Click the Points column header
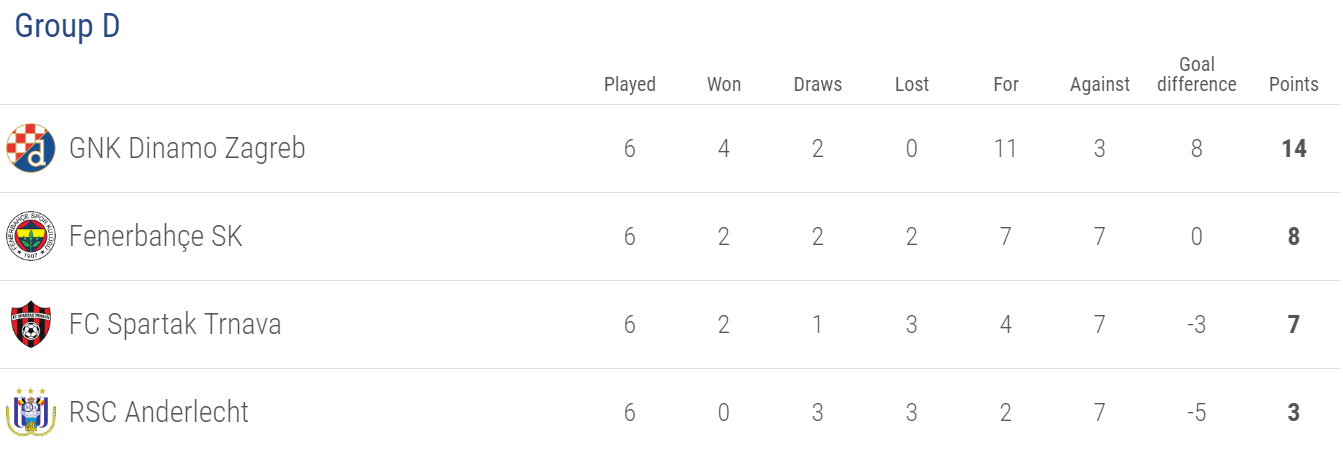Viewport: 1343px width, 464px height. [1294, 85]
